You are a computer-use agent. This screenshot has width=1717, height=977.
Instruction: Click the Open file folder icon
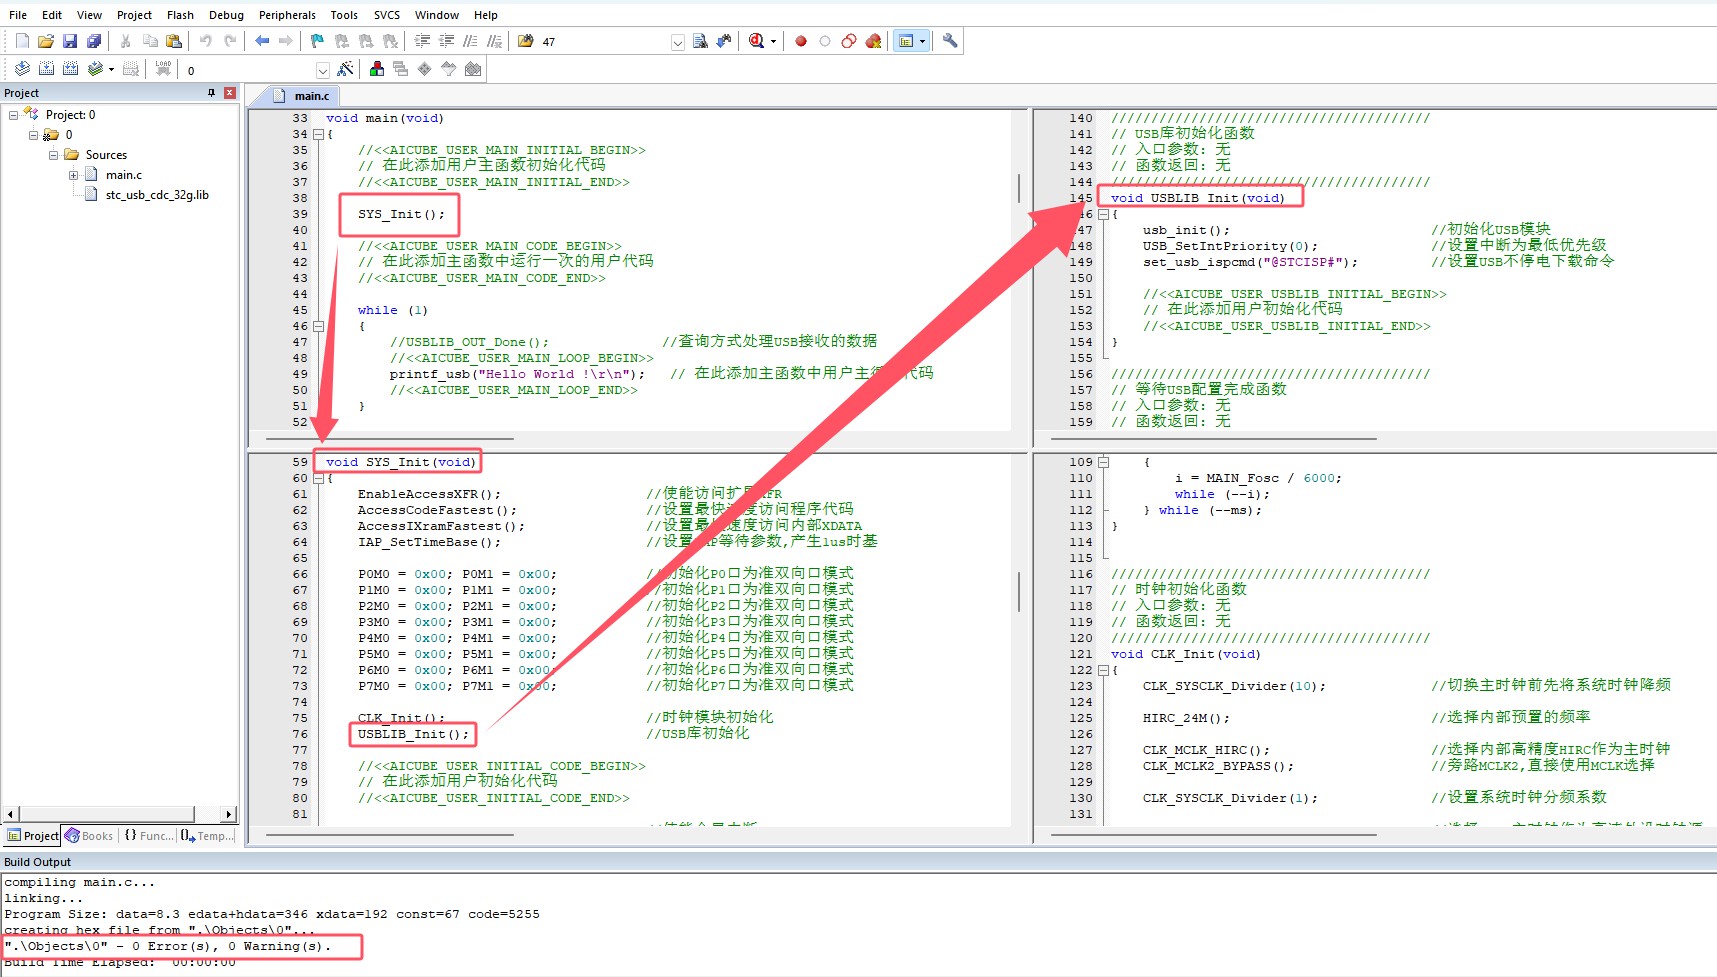(46, 41)
